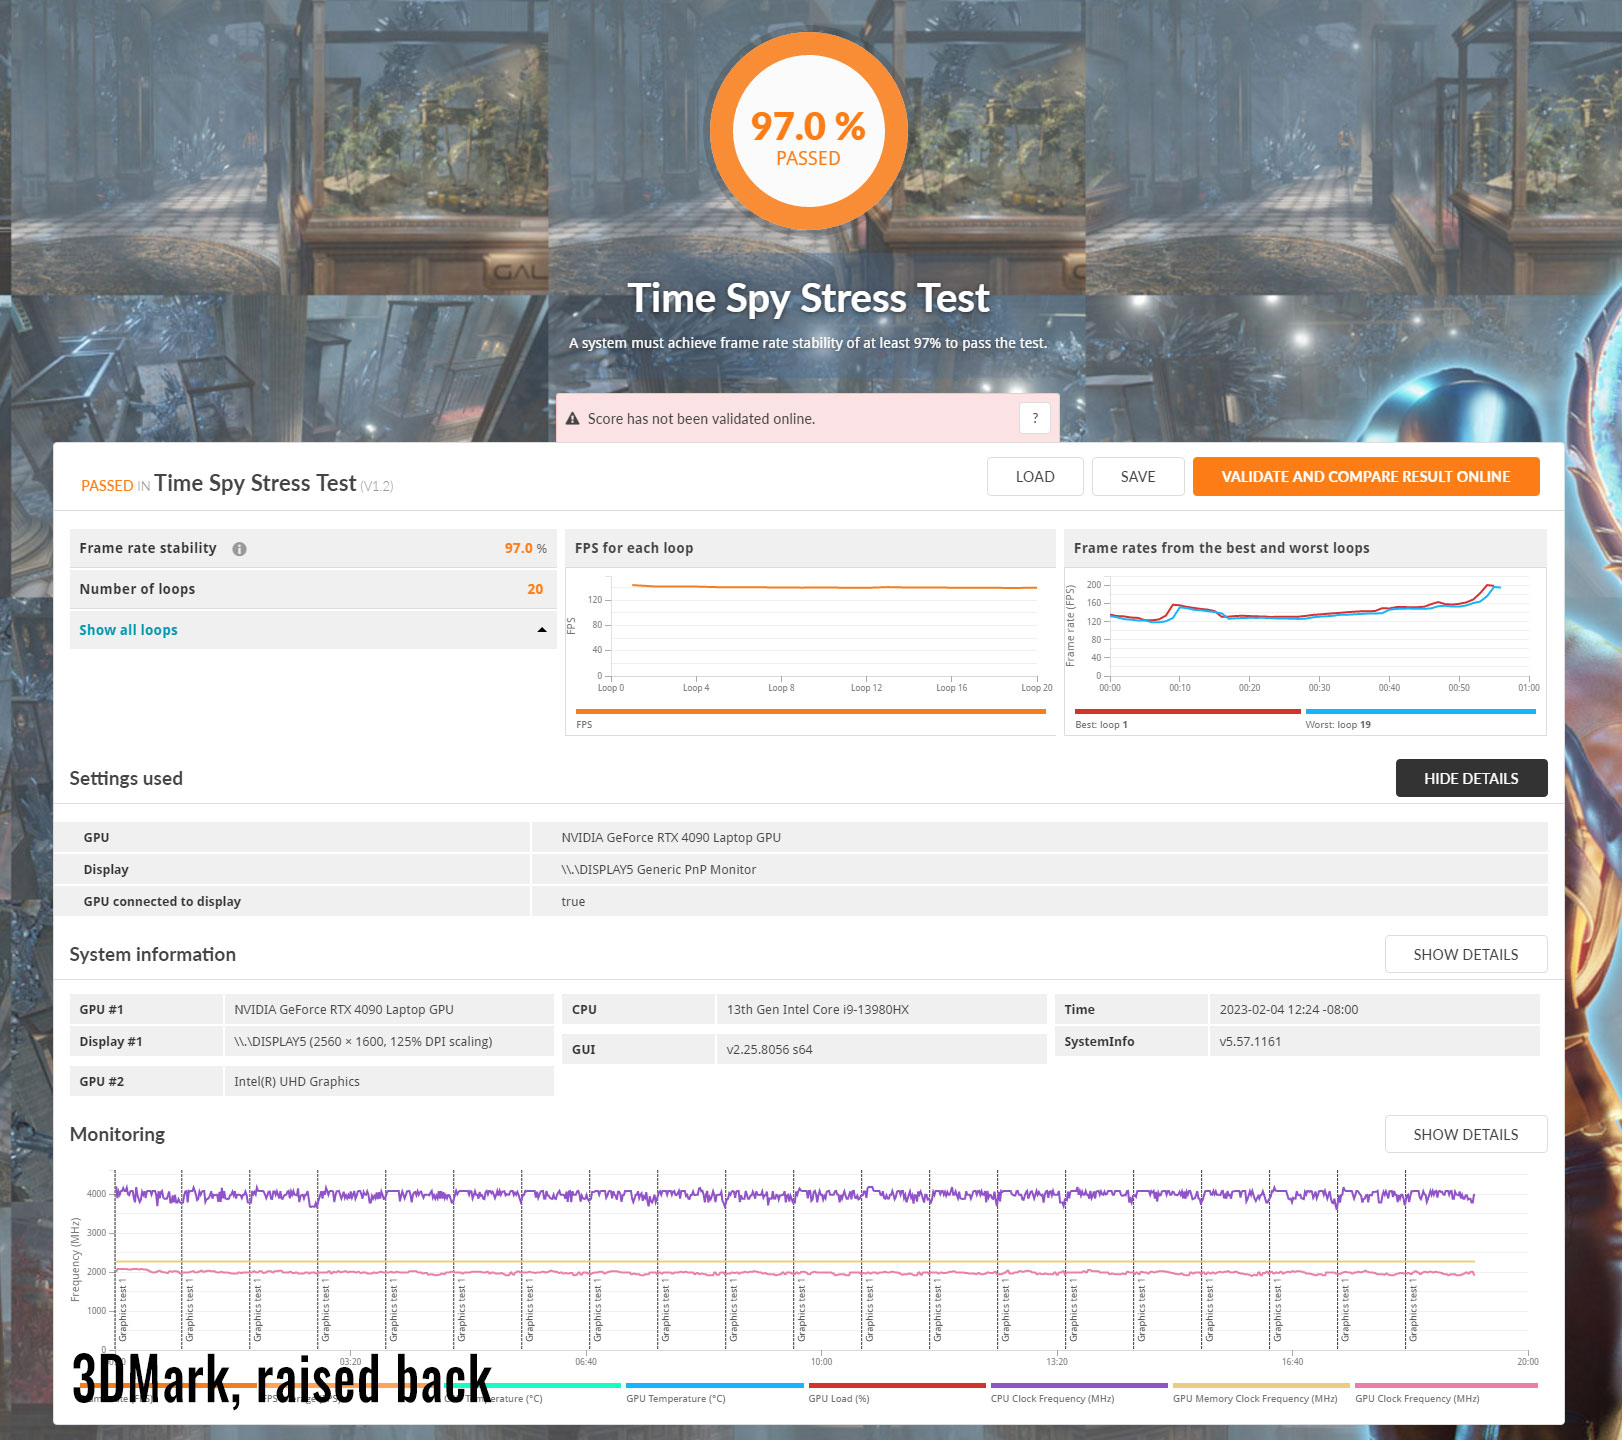Click the time value 2023-02-04 12:24
Image resolution: width=1622 pixels, height=1440 pixels.
pyautogui.click(x=1289, y=1009)
